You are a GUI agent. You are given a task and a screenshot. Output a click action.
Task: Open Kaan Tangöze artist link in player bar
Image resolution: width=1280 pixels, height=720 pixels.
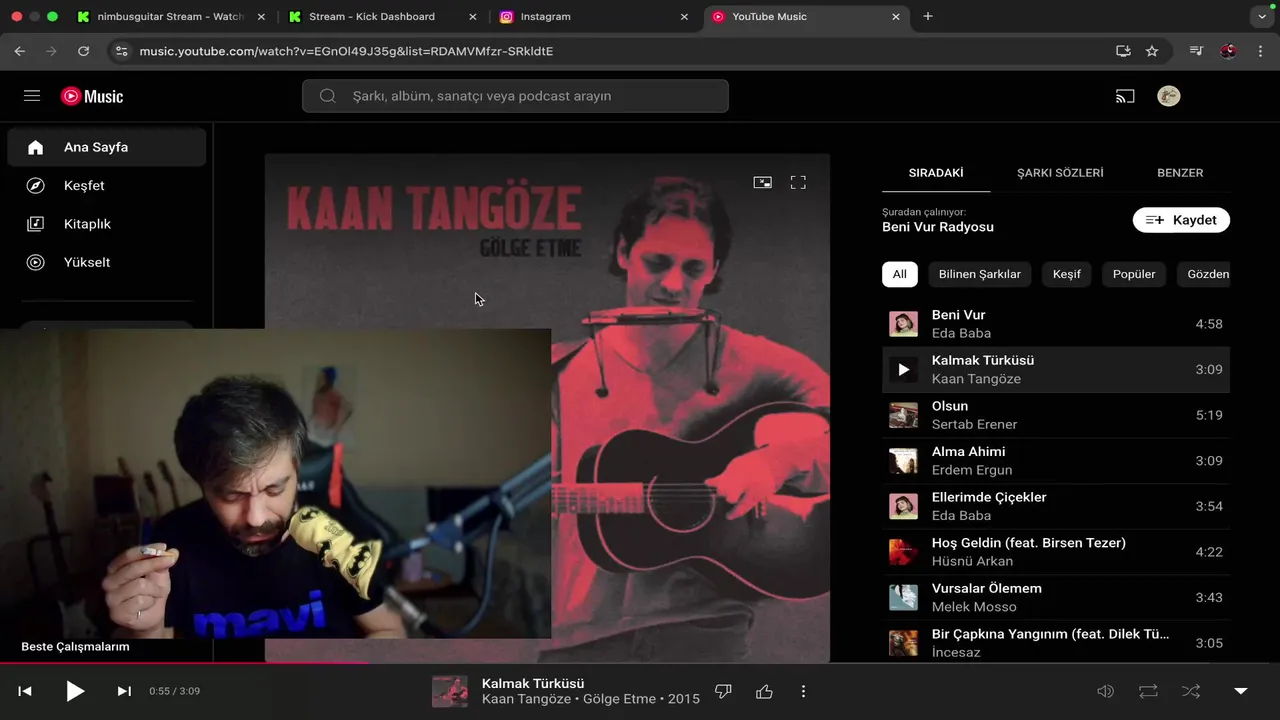[x=526, y=699]
